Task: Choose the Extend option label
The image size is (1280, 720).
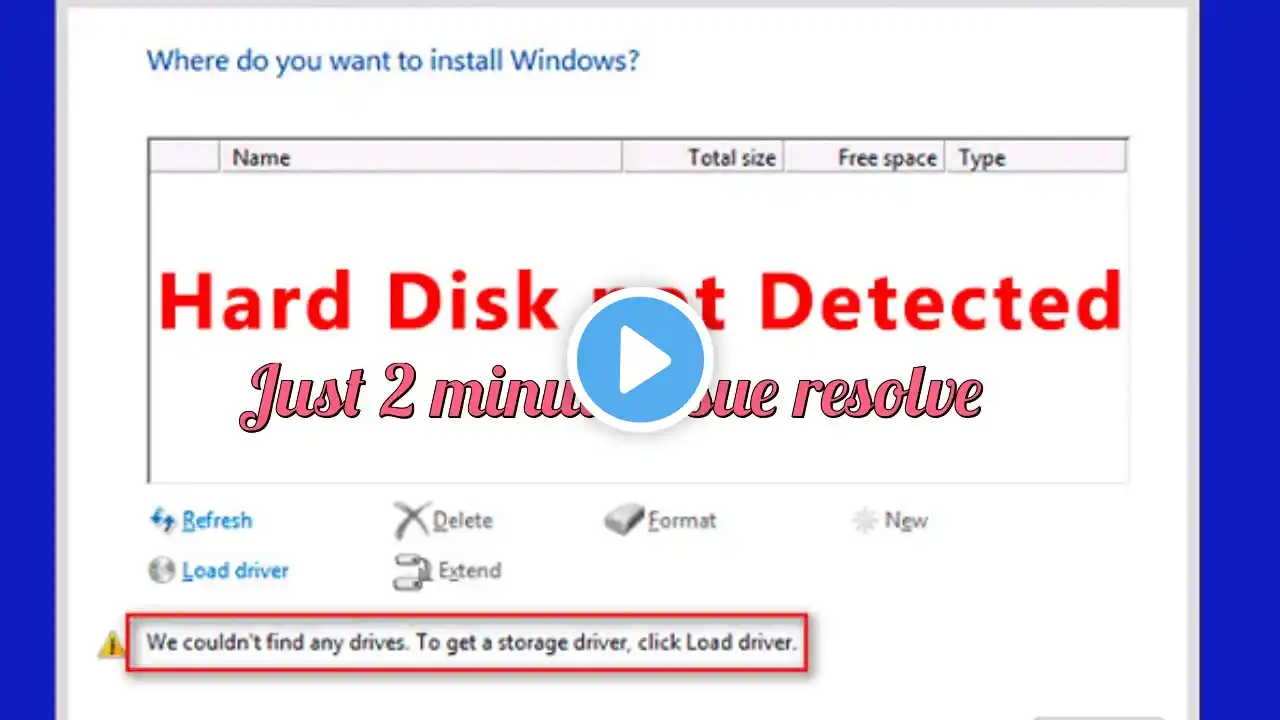Action: click(470, 571)
